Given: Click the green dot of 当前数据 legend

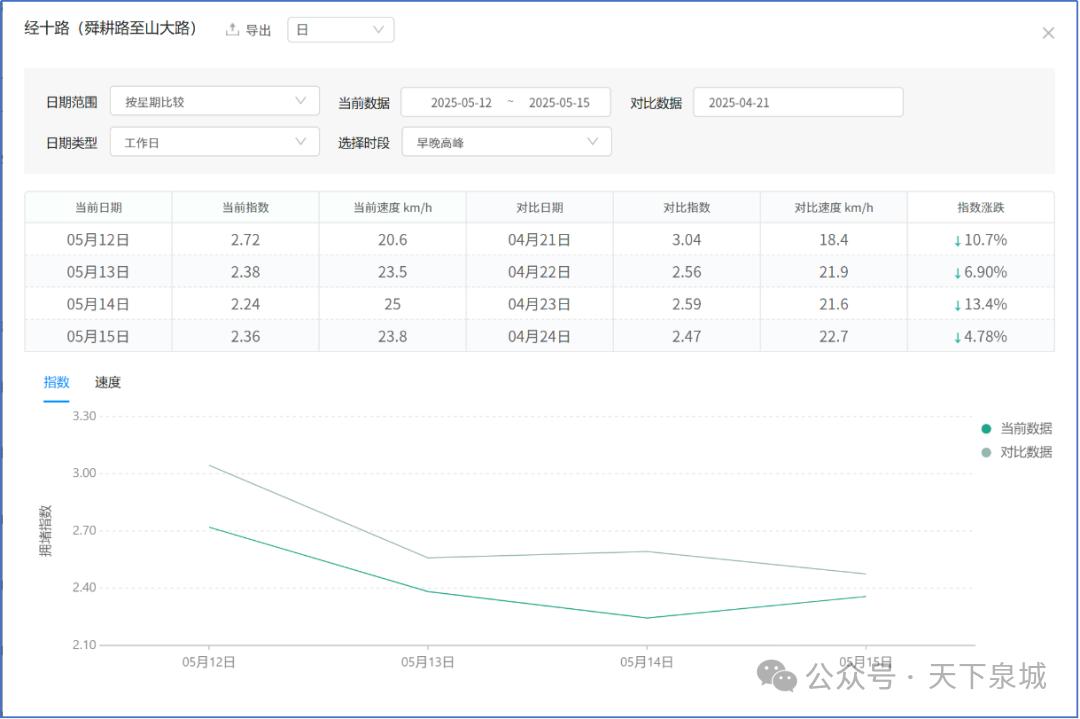Looking at the screenshot, I should pyautogui.click(x=986, y=429).
